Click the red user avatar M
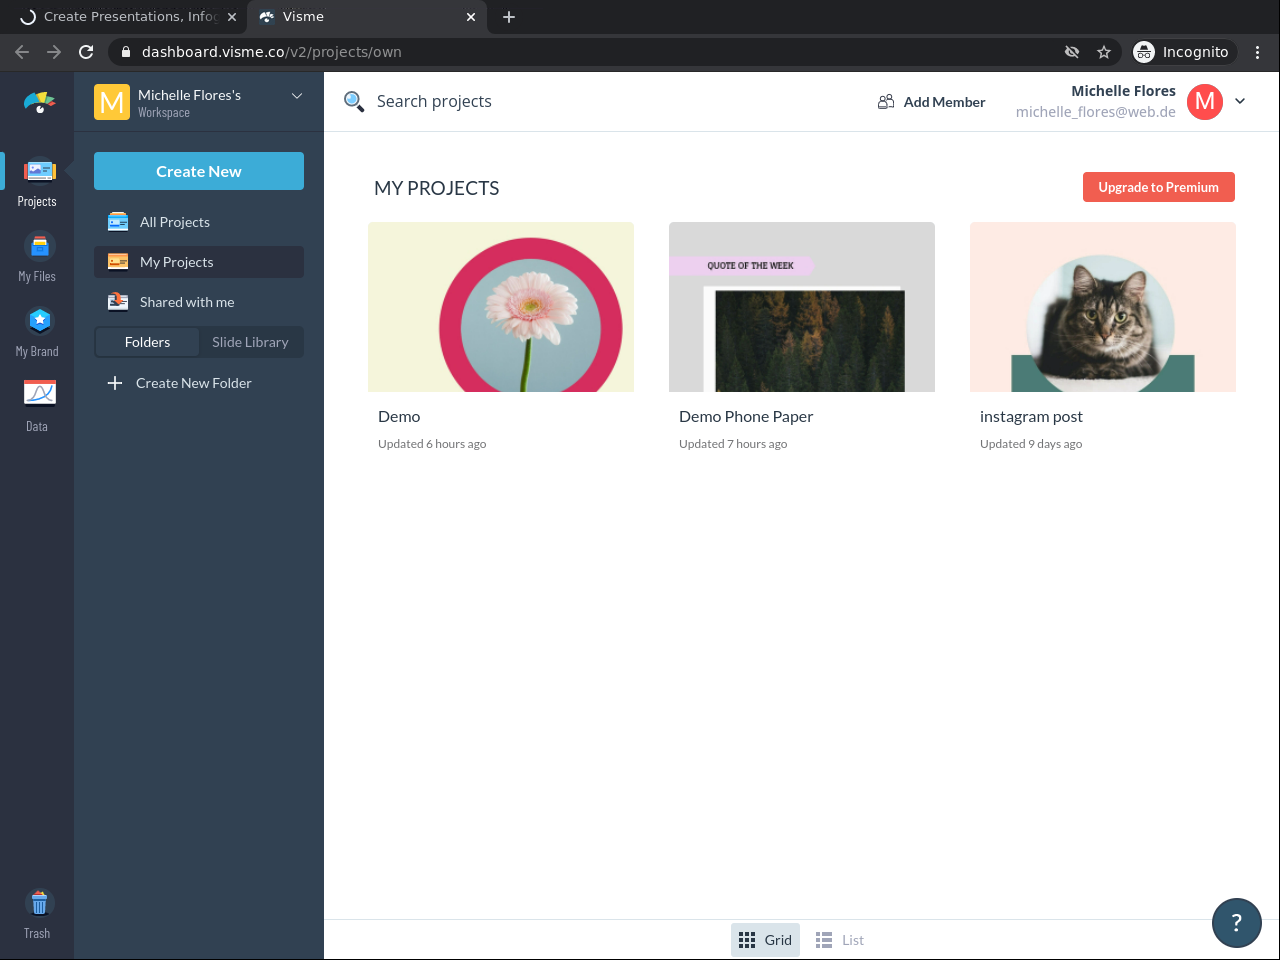Image resolution: width=1280 pixels, height=960 pixels. click(x=1205, y=102)
